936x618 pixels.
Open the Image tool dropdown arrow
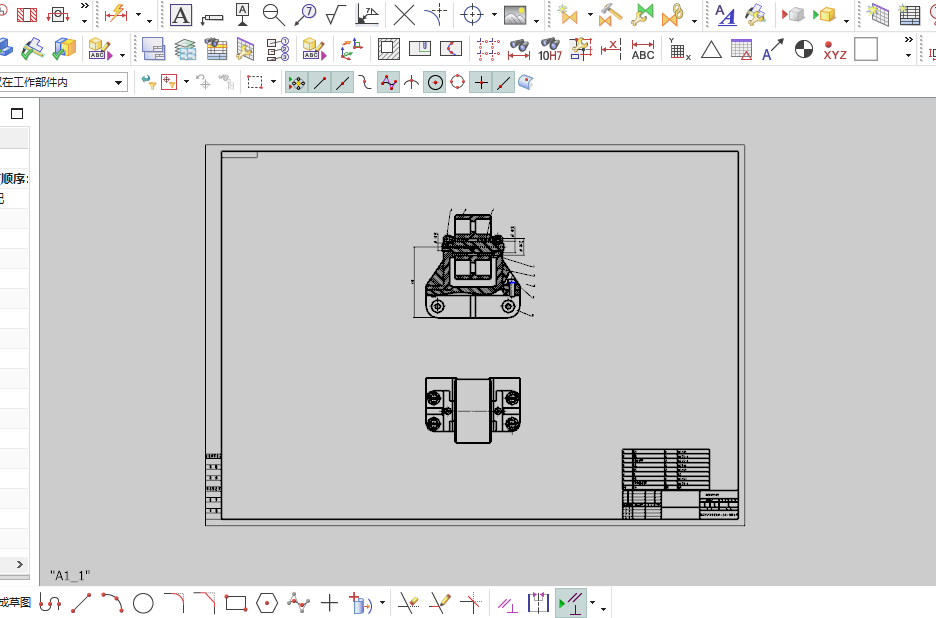click(x=536, y=21)
